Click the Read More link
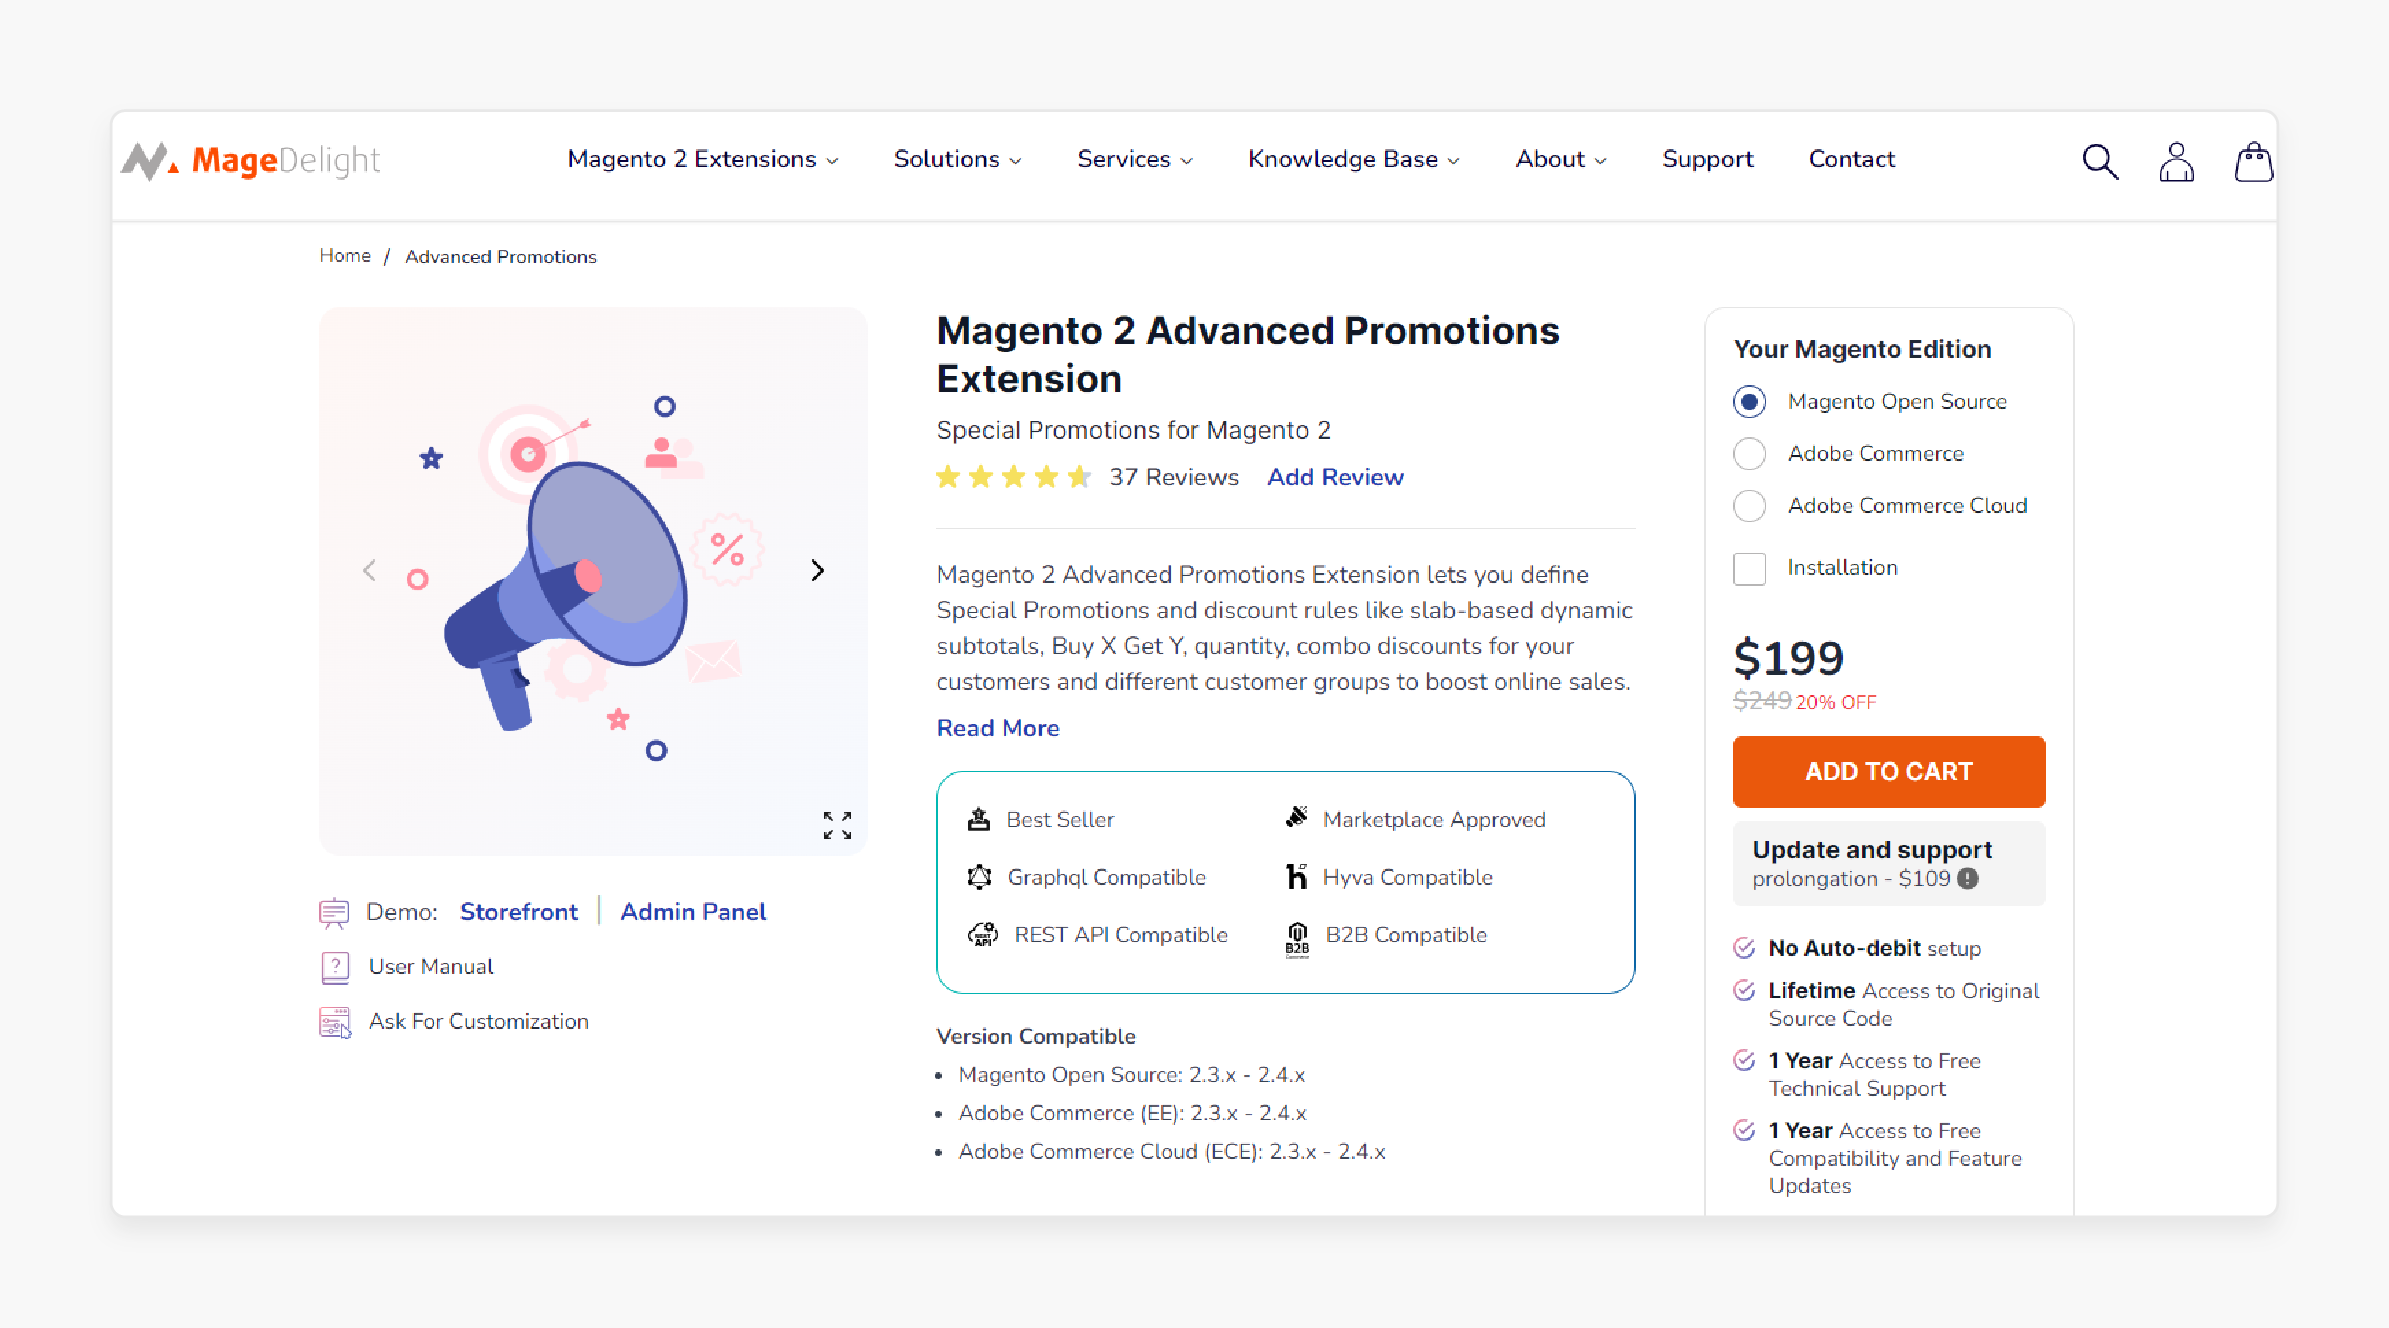 coord(997,728)
